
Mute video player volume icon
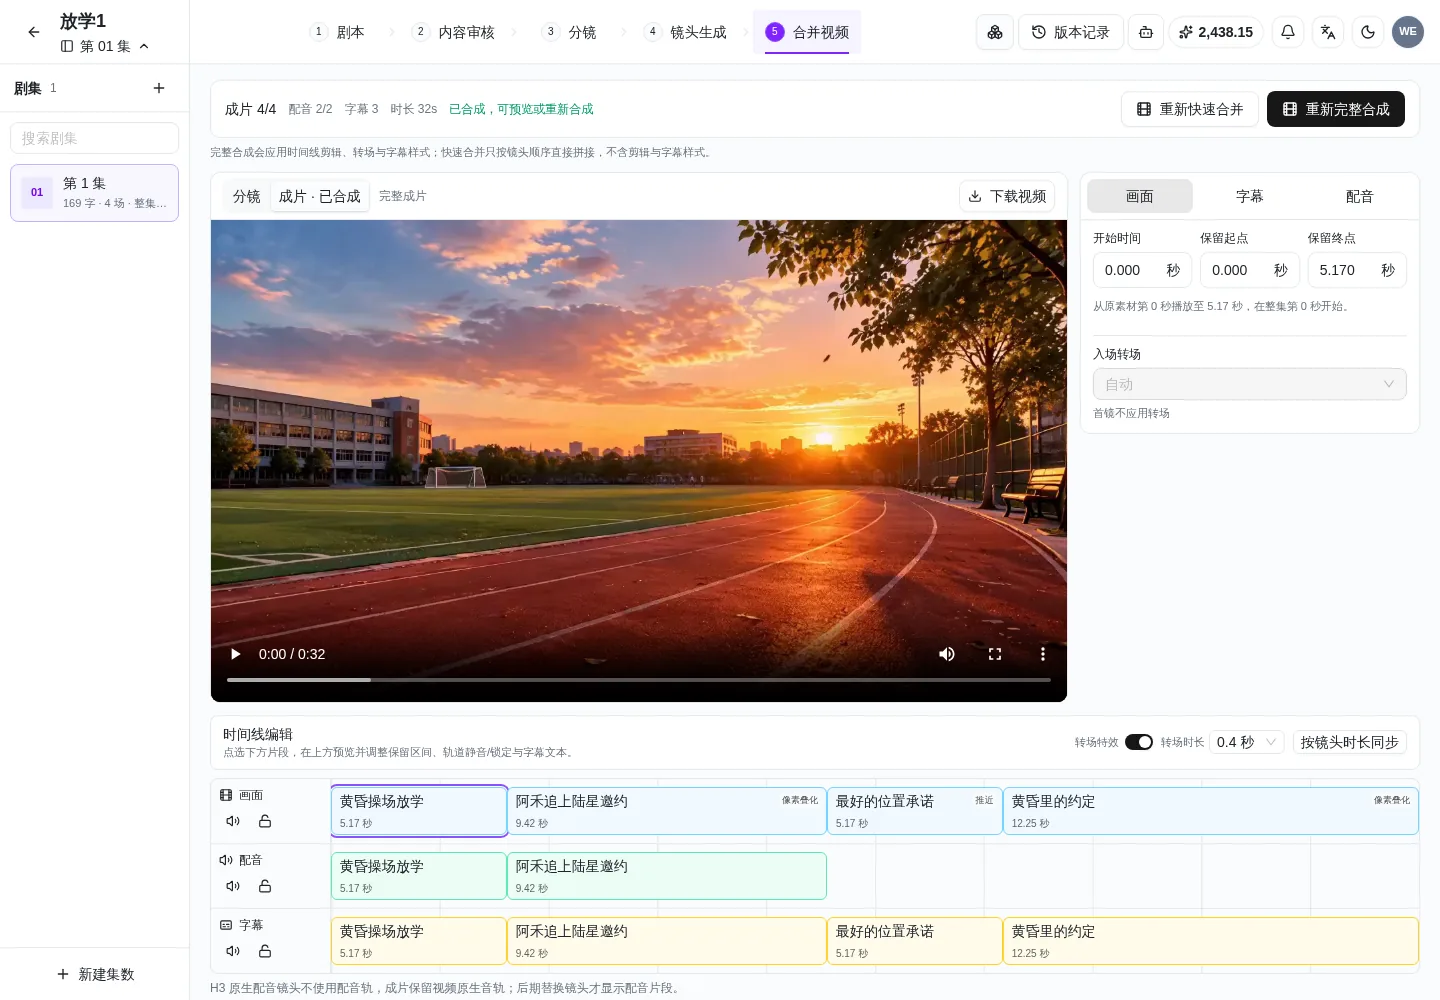coord(947,654)
